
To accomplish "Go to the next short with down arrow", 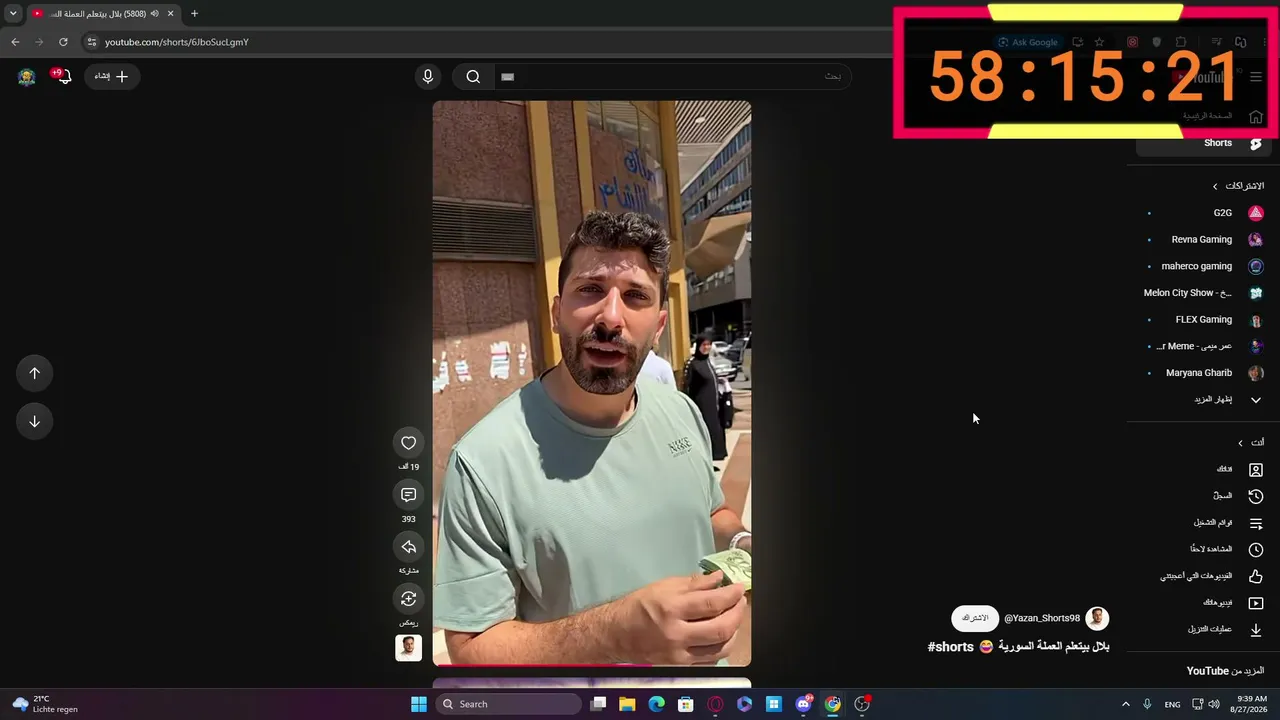I will click(x=34, y=421).
